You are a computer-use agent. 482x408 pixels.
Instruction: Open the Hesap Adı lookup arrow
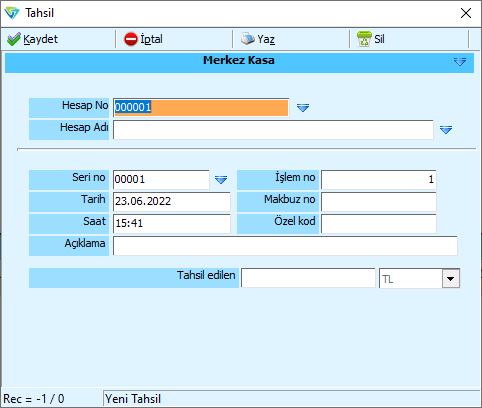pos(446,130)
